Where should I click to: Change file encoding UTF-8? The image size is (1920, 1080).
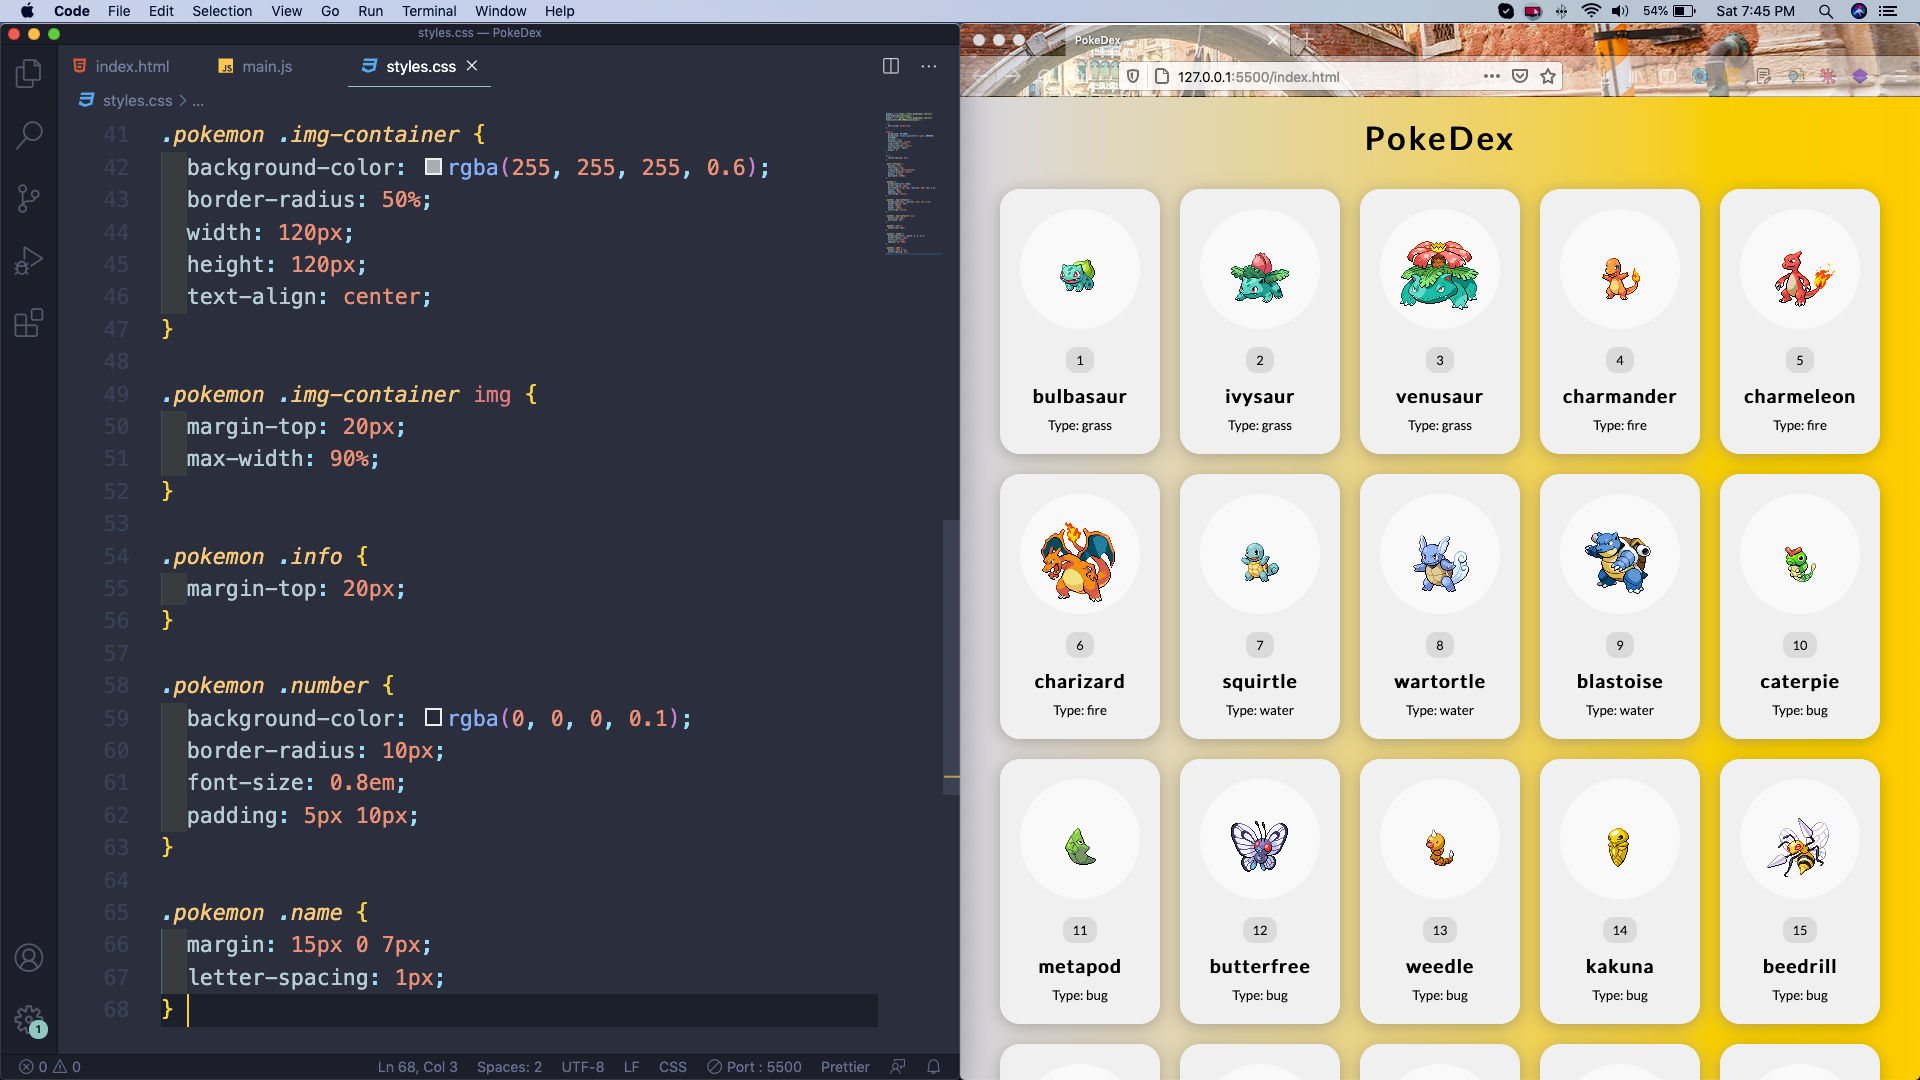[582, 1067]
